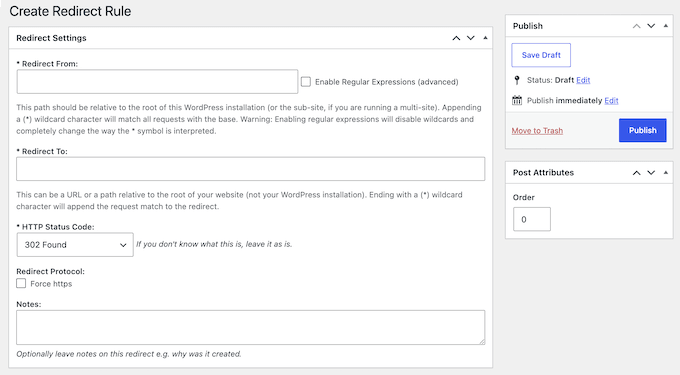Enable Regular Expressions checkbox
680x375 pixels.
point(306,82)
